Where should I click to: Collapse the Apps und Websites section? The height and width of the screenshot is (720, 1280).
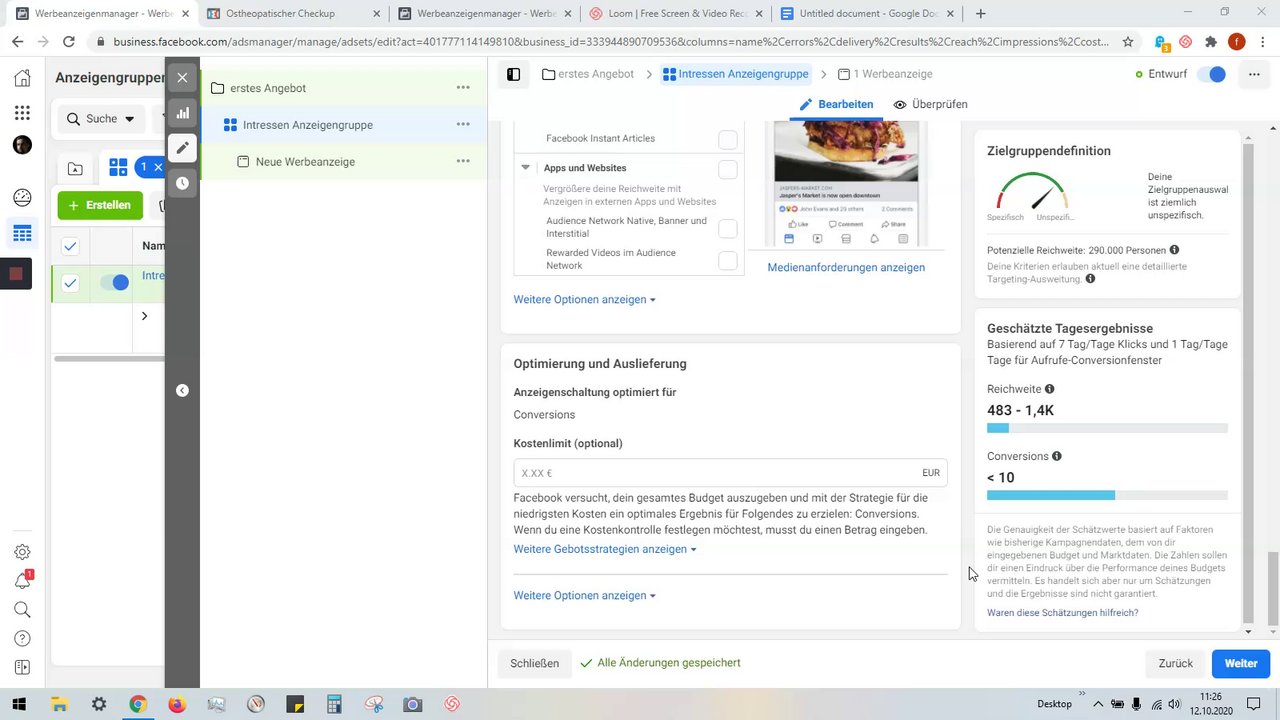526,168
